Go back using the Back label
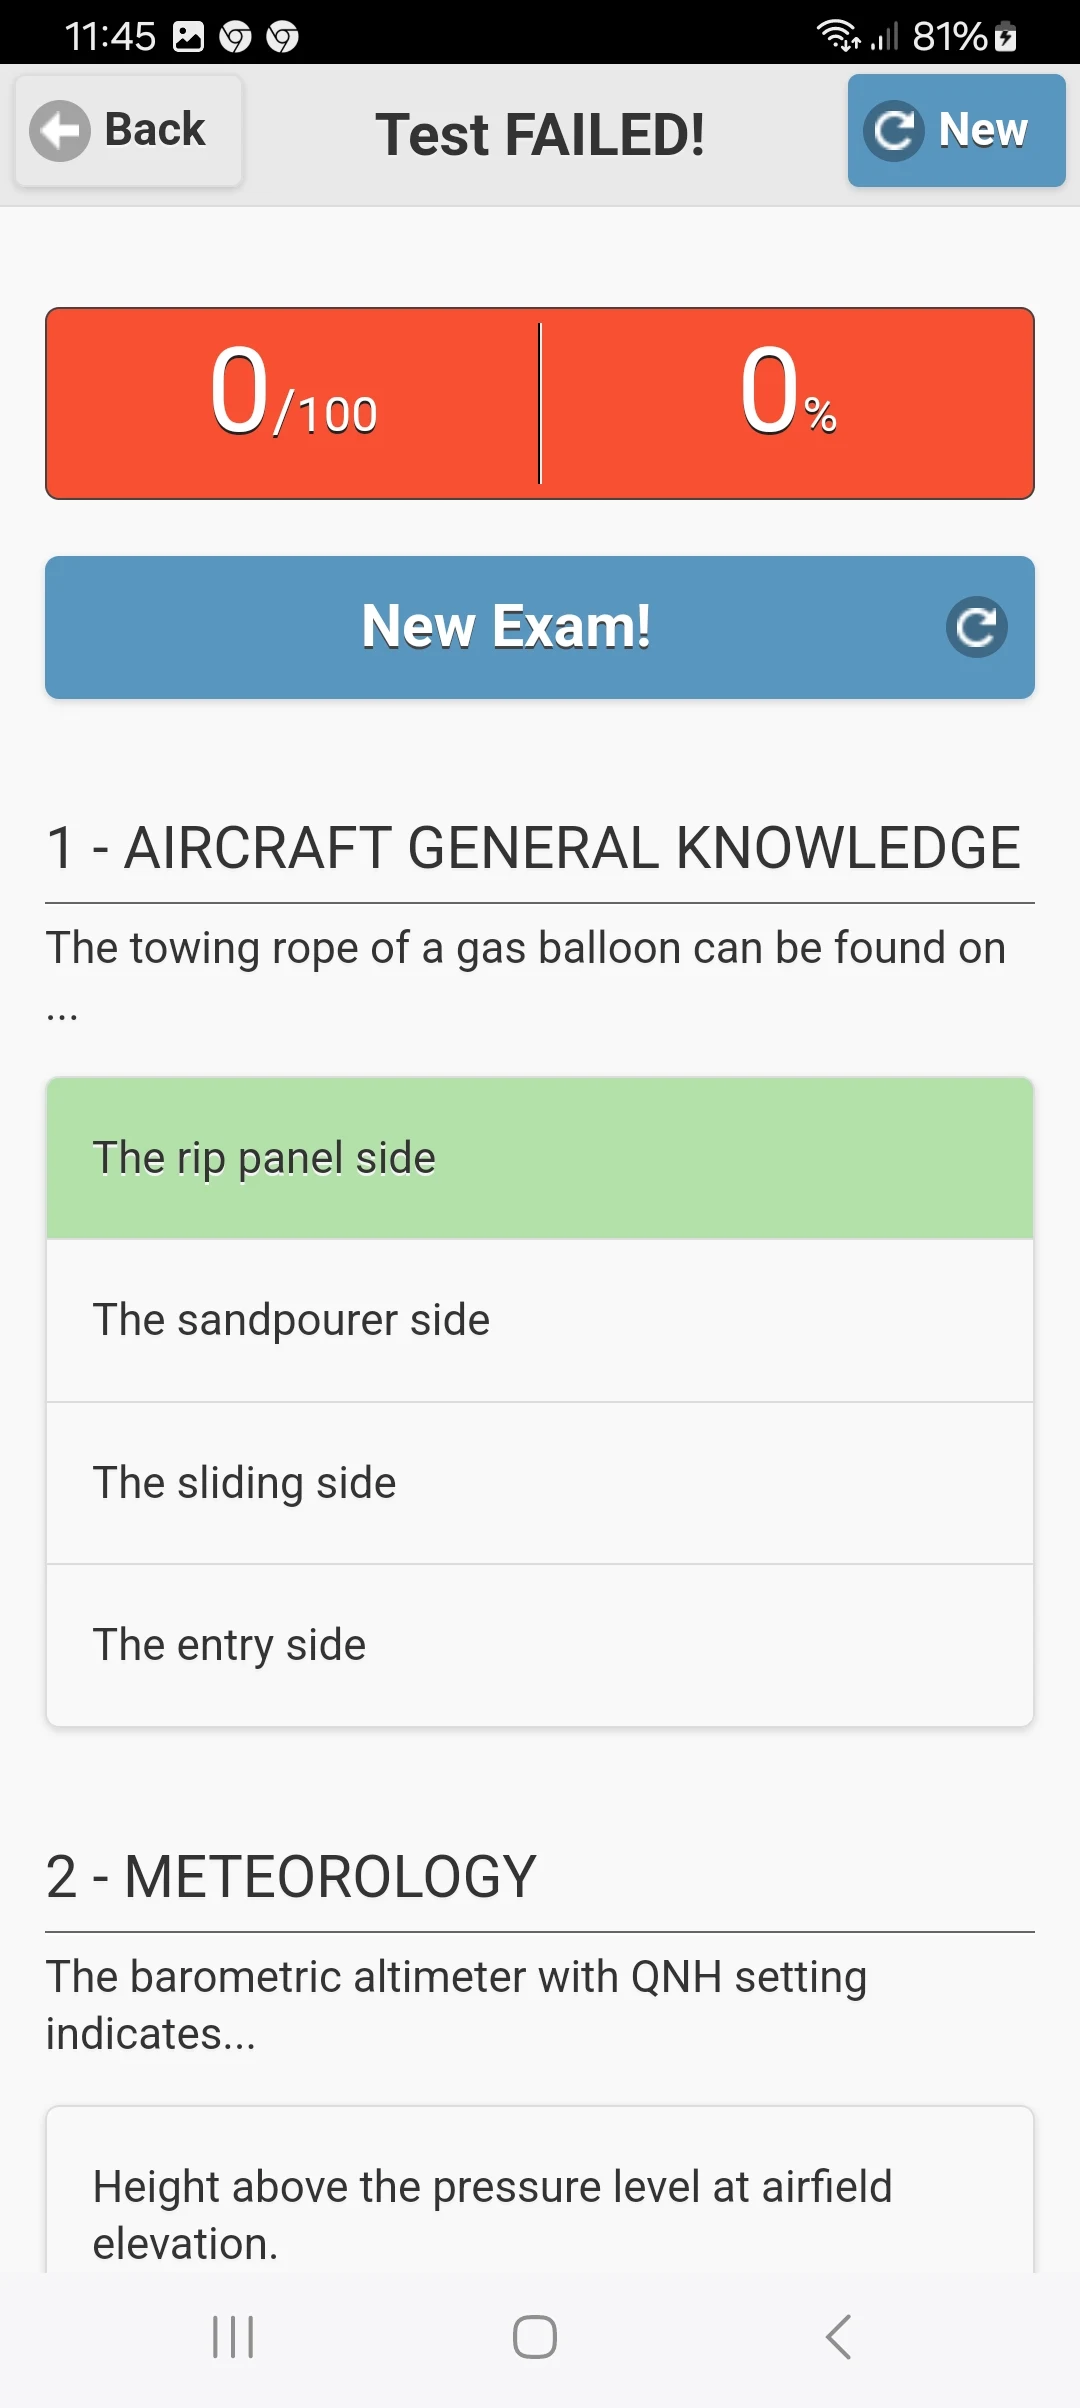1080x2408 pixels. 155,130
